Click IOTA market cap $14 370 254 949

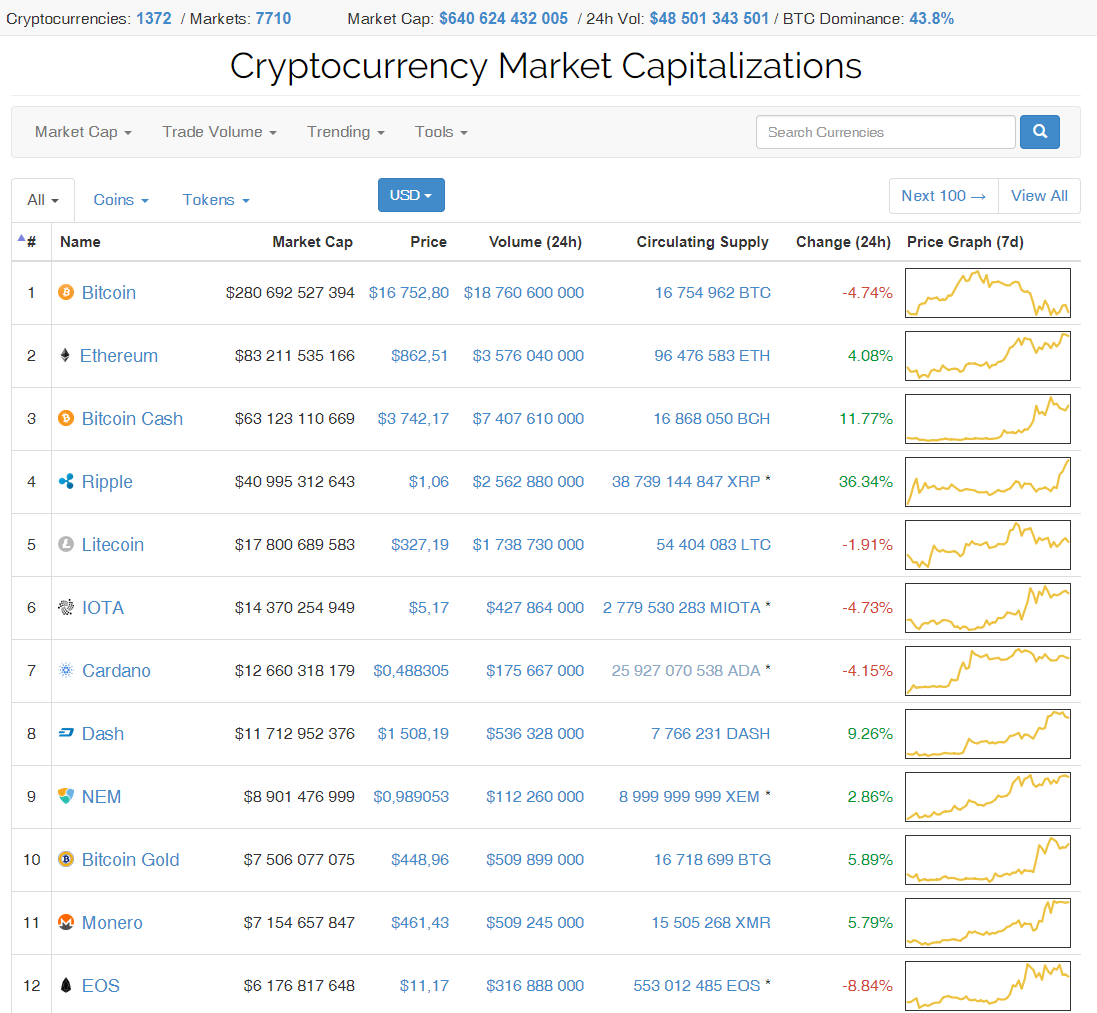(x=295, y=607)
